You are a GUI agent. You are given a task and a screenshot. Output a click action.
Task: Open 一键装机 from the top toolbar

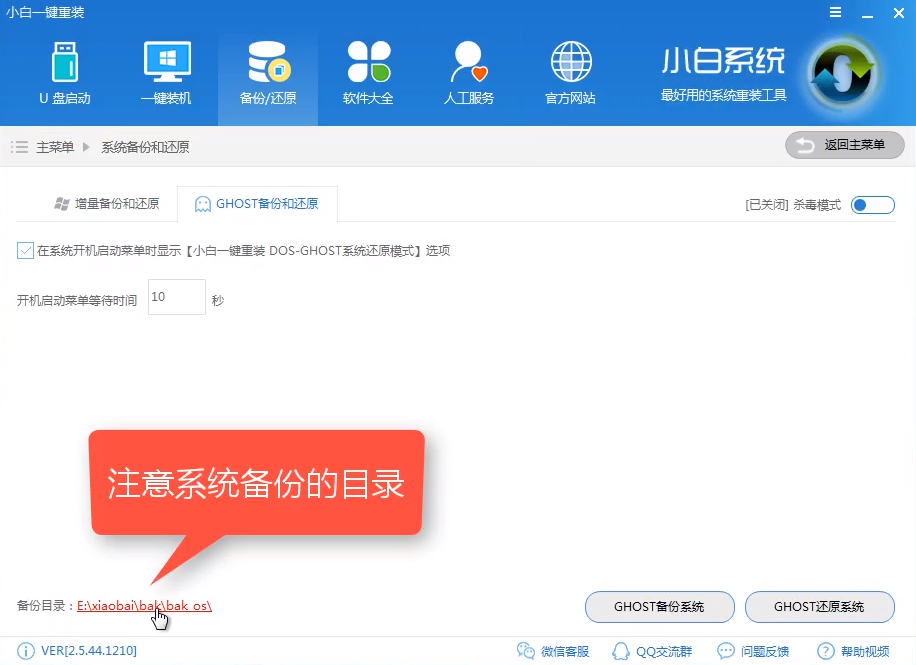(166, 72)
